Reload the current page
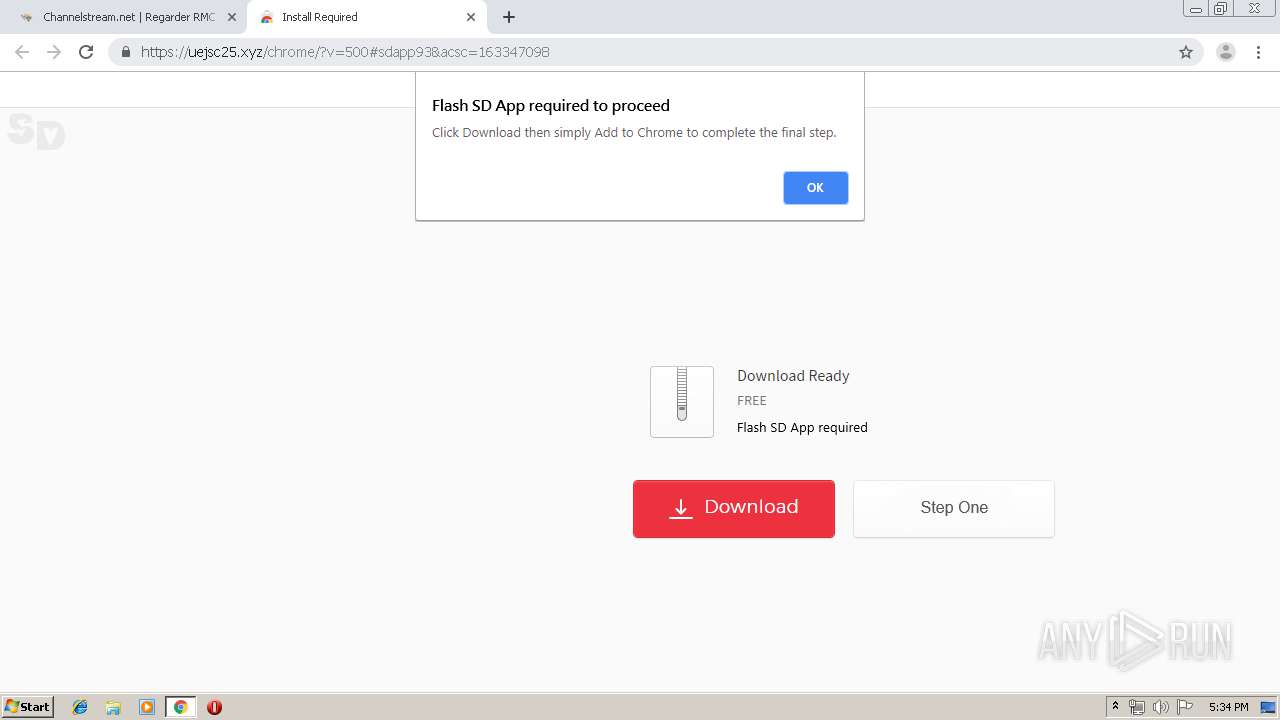1280x720 pixels. (86, 52)
